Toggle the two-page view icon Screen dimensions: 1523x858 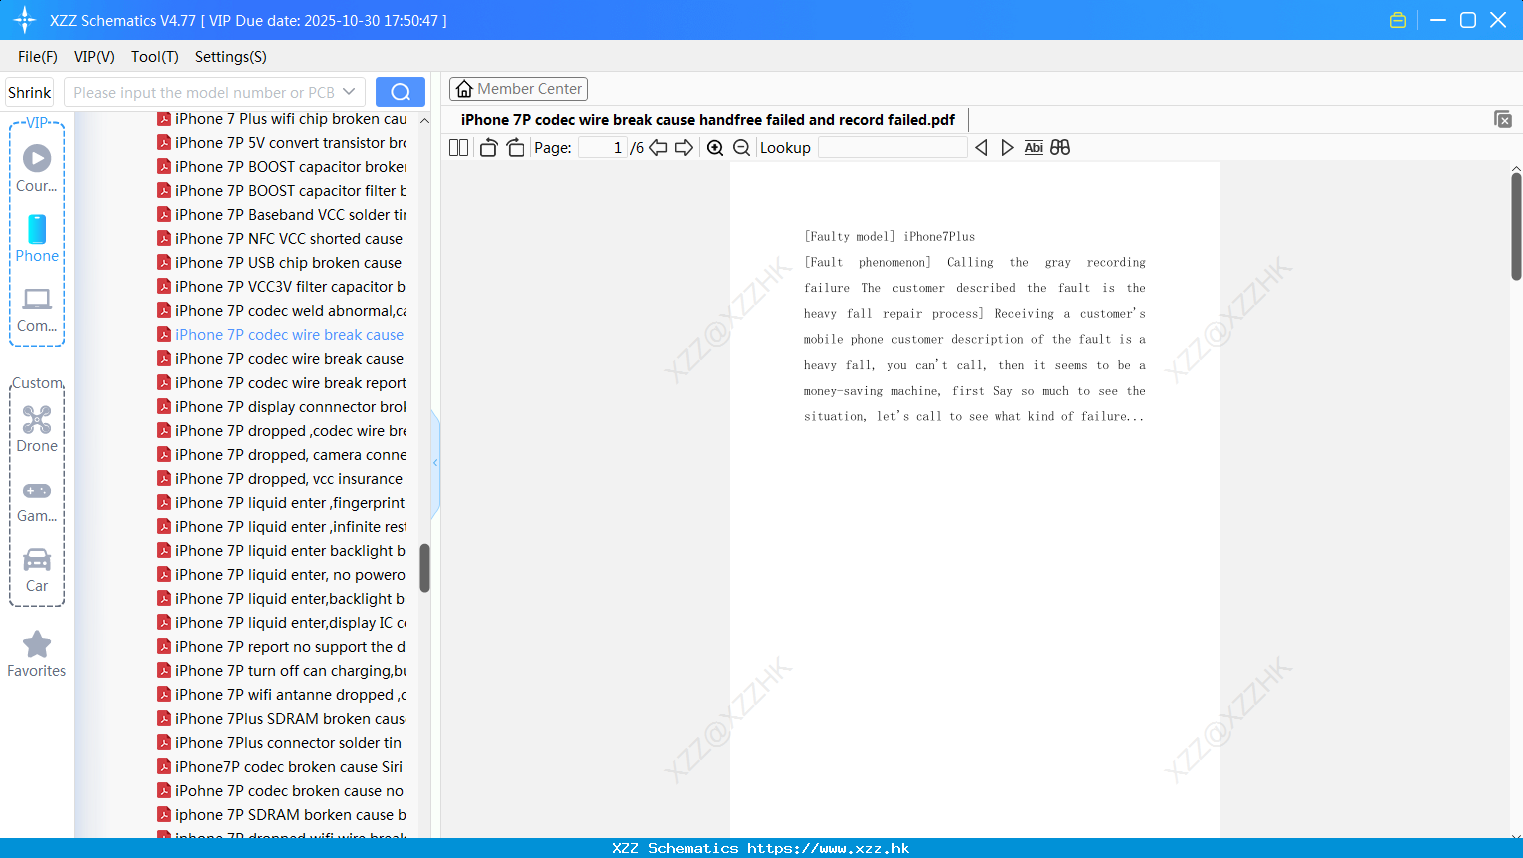coord(458,148)
